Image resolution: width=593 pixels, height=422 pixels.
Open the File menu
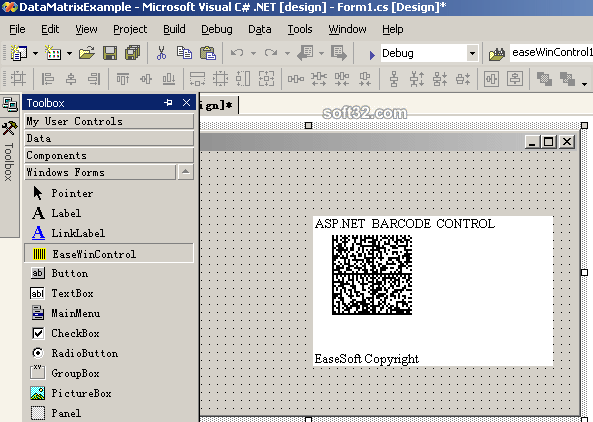(x=17, y=29)
